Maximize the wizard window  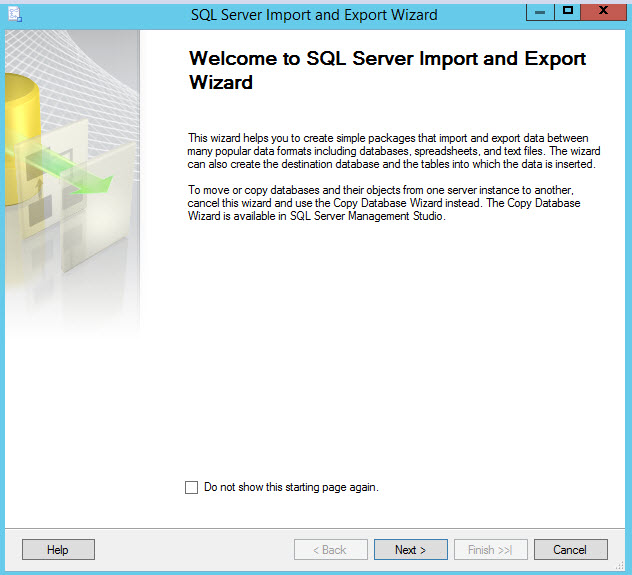click(568, 12)
